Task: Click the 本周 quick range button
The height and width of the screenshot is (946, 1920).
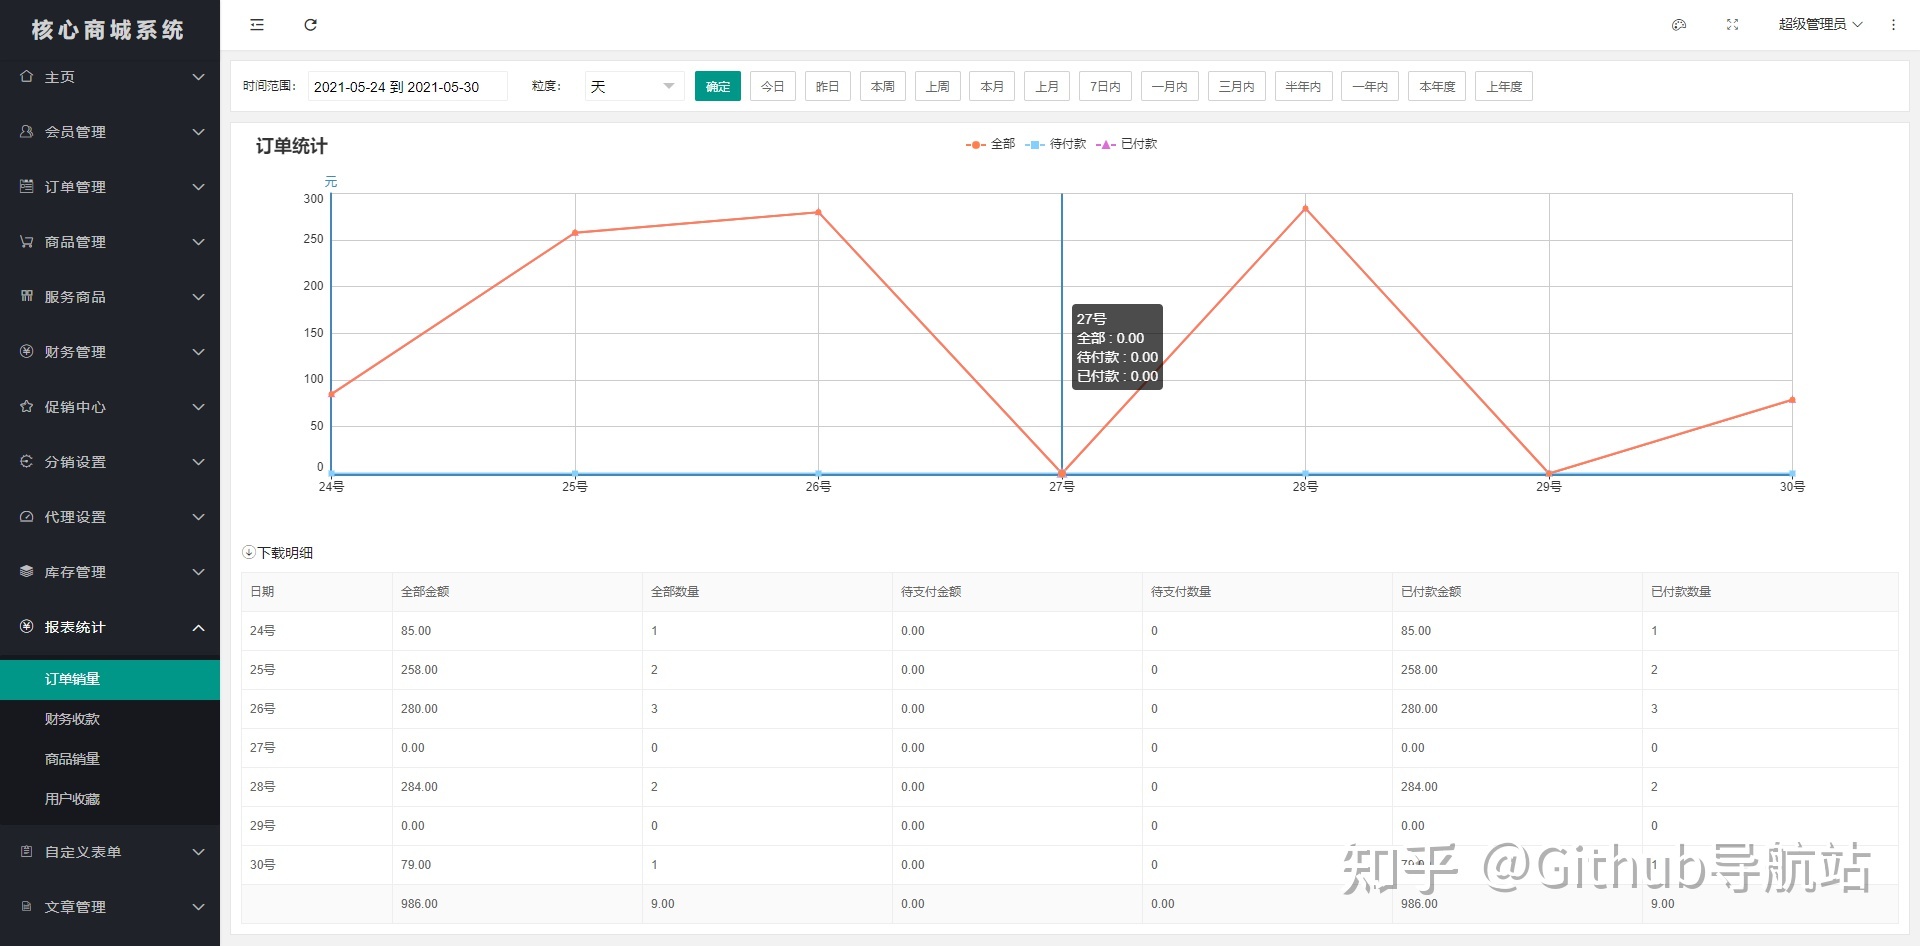Action: click(x=883, y=86)
